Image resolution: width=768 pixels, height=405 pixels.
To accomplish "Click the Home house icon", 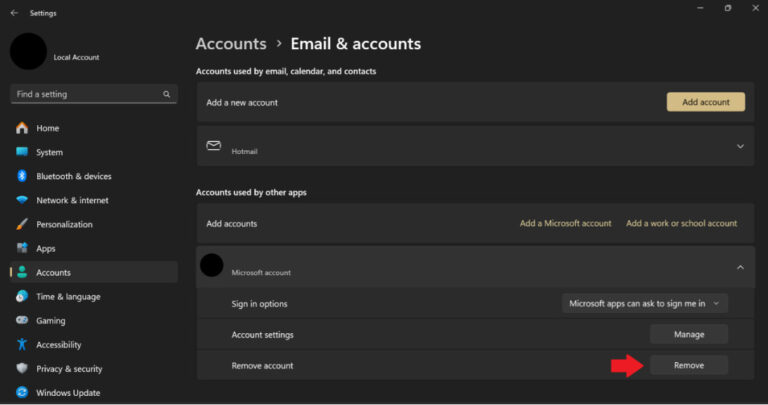I will (22, 128).
